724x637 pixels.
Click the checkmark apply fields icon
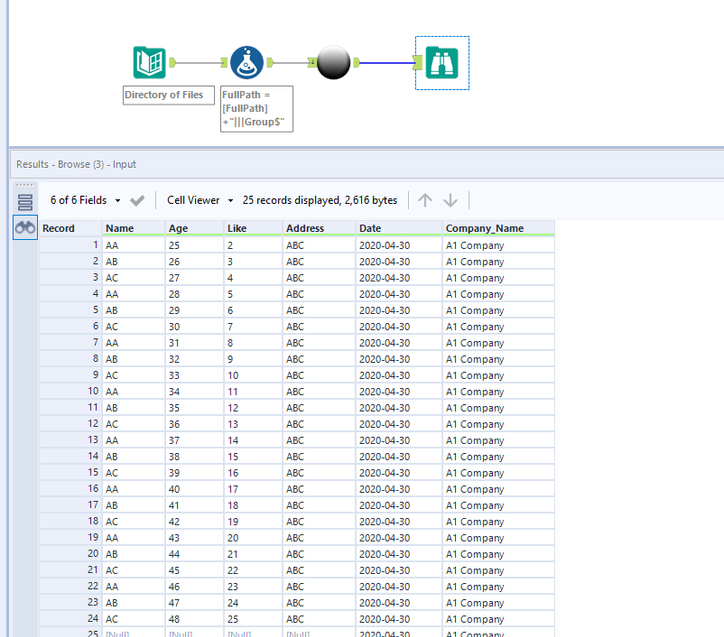click(137, 200)
